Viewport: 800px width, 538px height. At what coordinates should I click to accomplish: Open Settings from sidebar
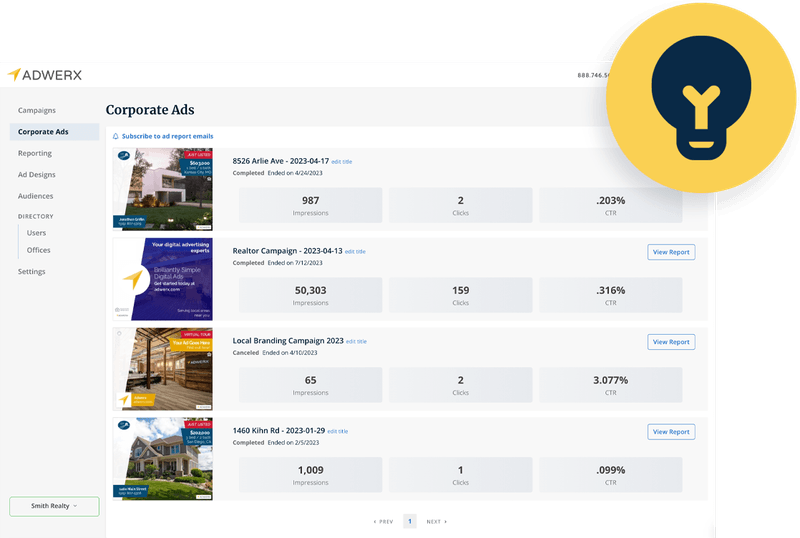pyautogui.click(x=32, y=272)
